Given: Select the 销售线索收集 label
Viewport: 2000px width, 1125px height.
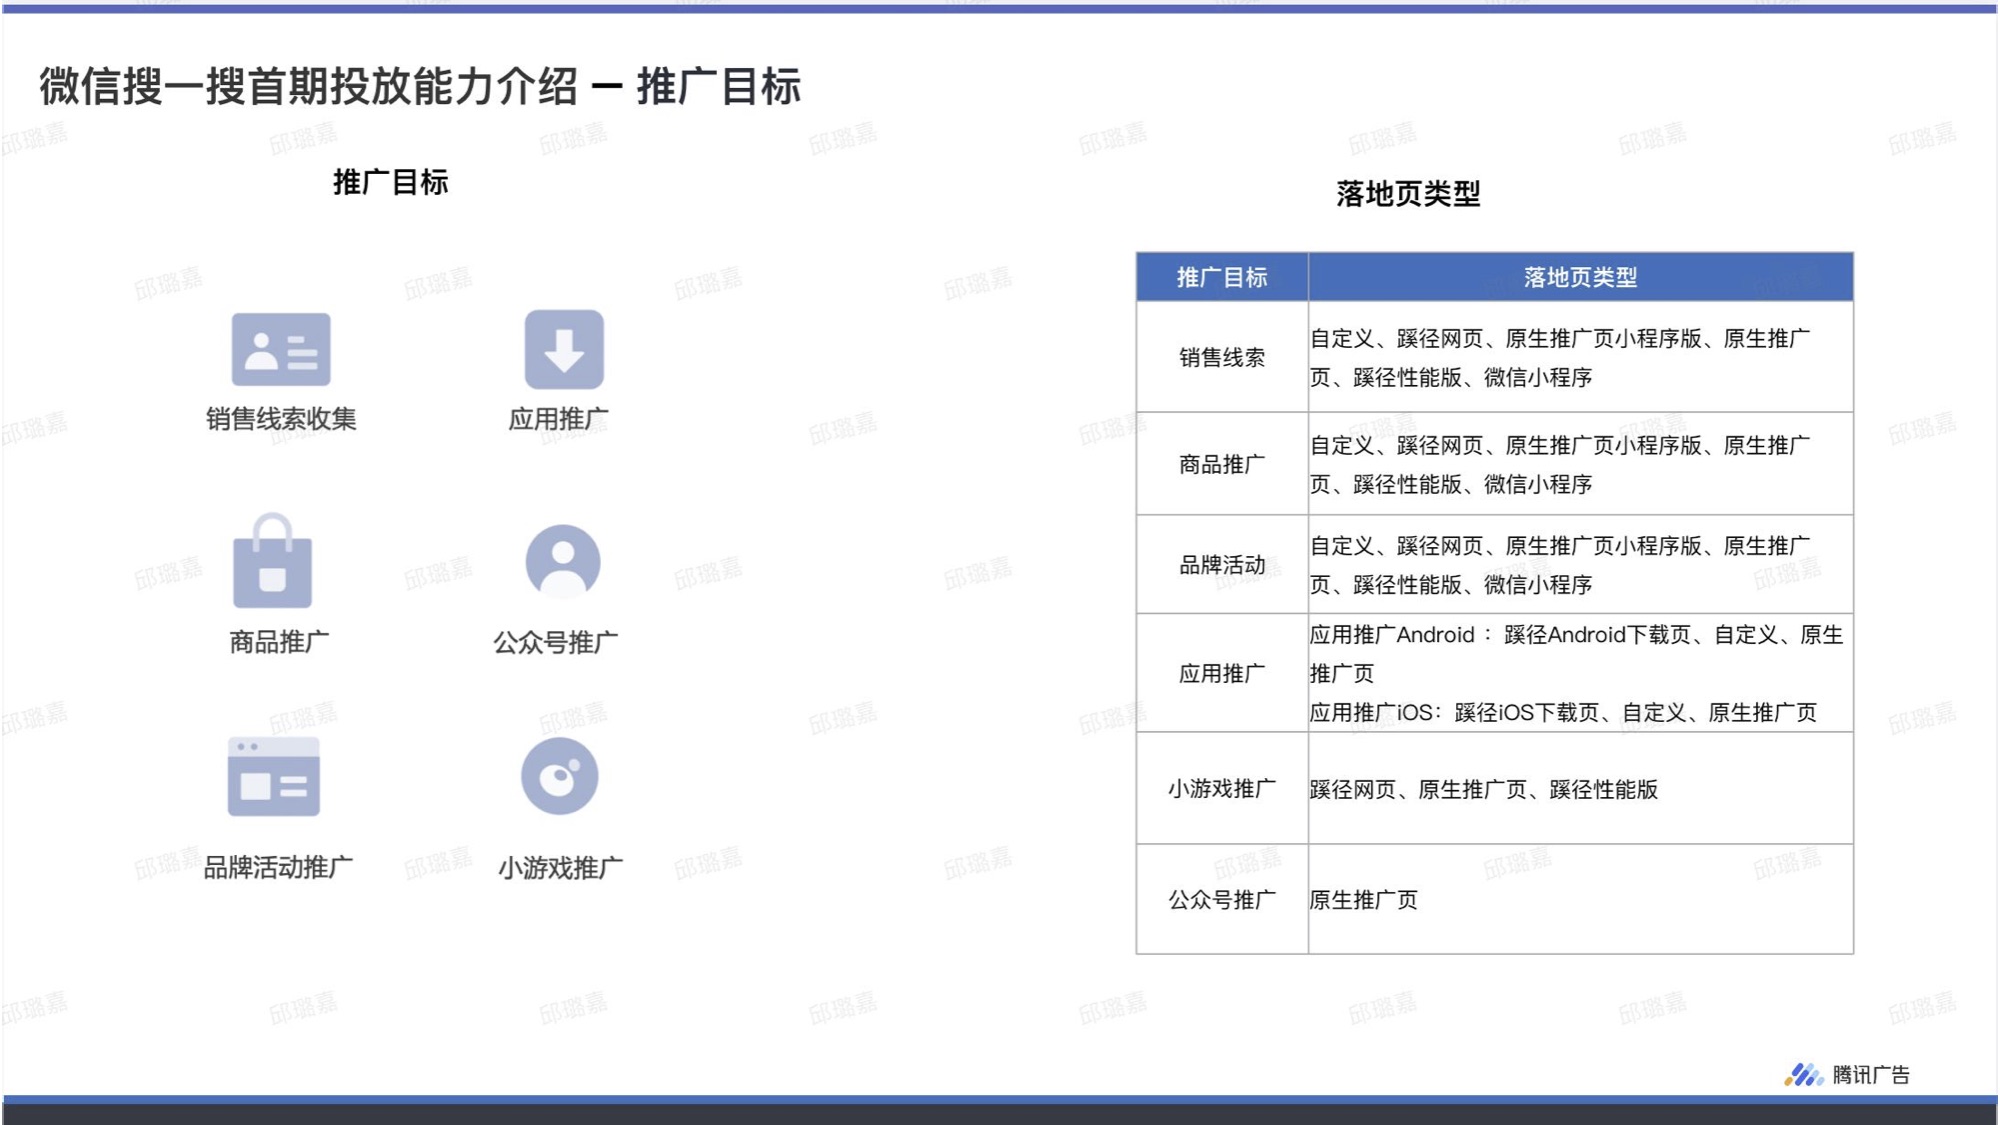Looking at the screenshot, I should point(281,419).
